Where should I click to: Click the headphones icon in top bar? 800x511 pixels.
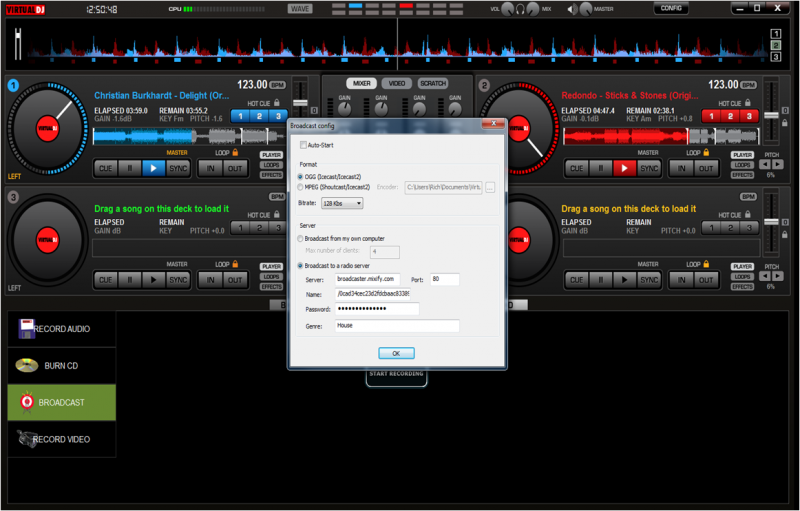coord(521,9)
